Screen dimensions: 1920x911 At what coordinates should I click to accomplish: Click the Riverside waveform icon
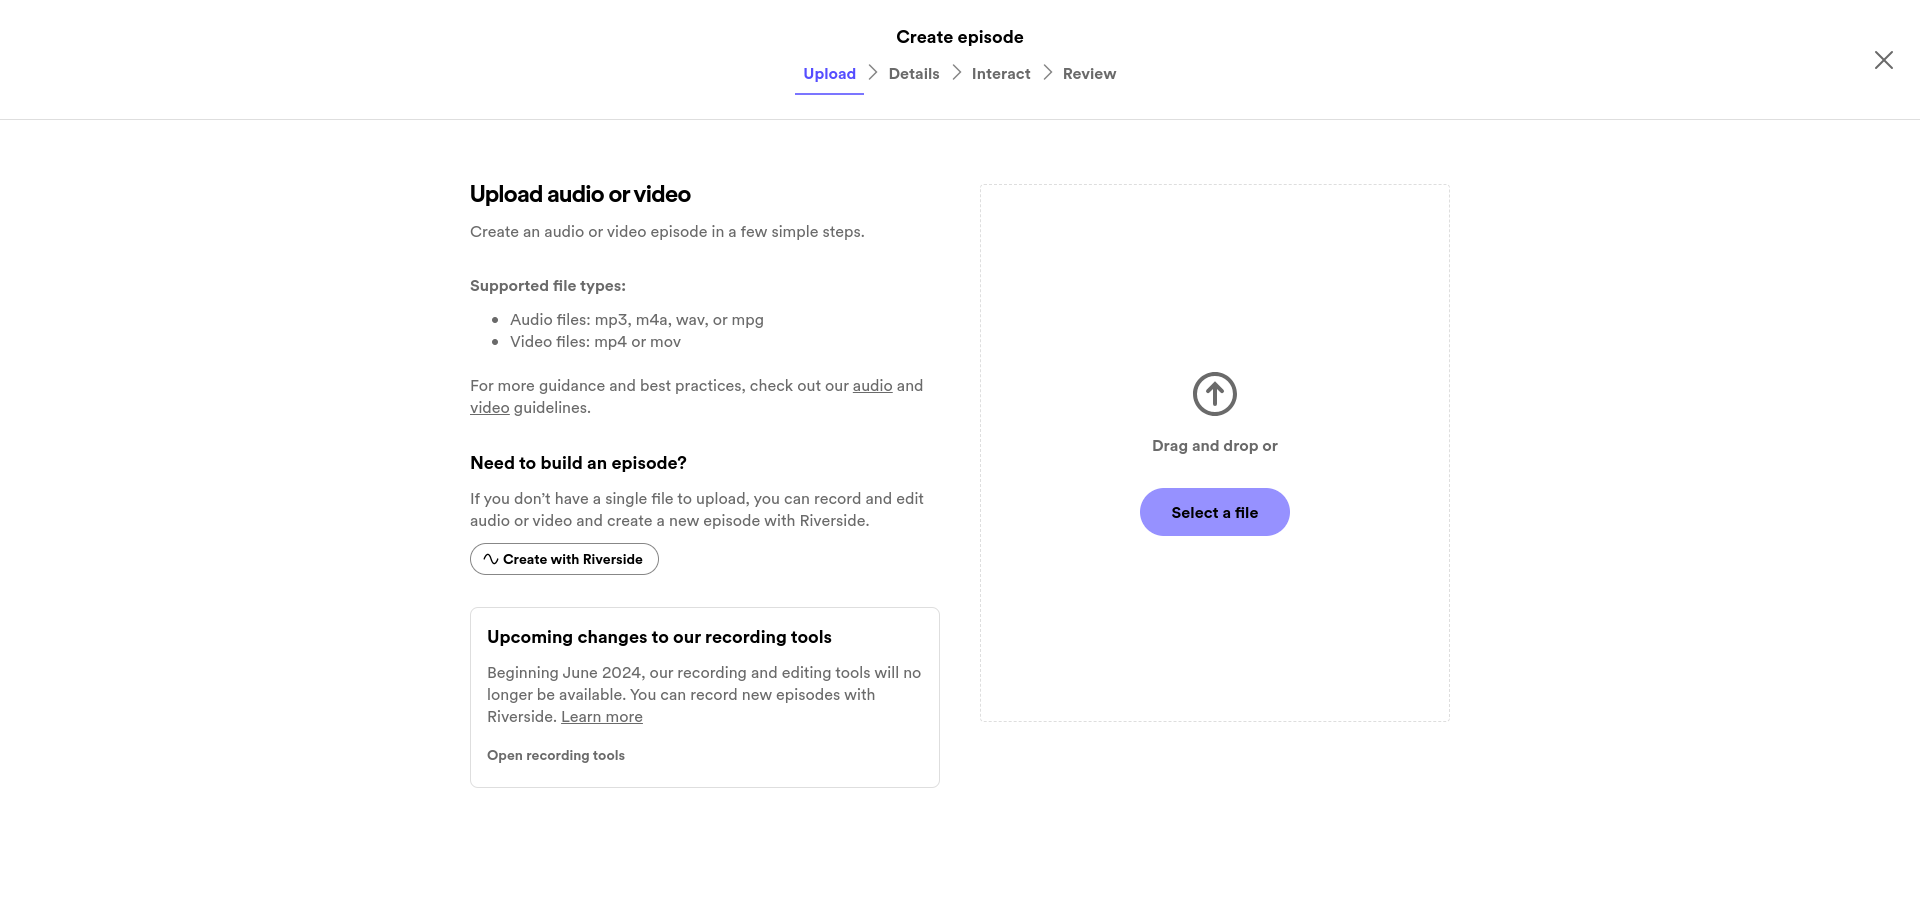coord(490,559)
